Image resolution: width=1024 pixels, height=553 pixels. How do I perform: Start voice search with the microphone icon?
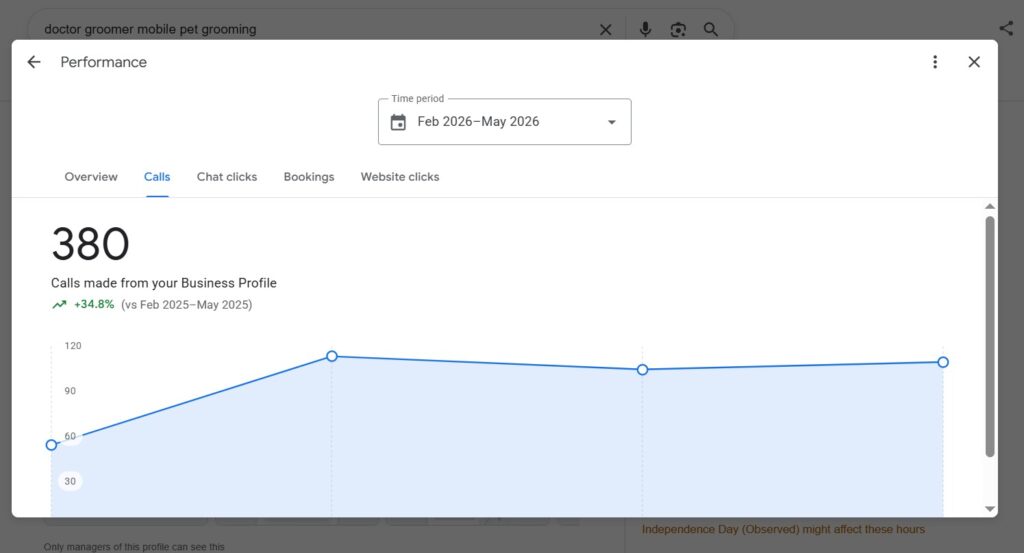point(645,29)
